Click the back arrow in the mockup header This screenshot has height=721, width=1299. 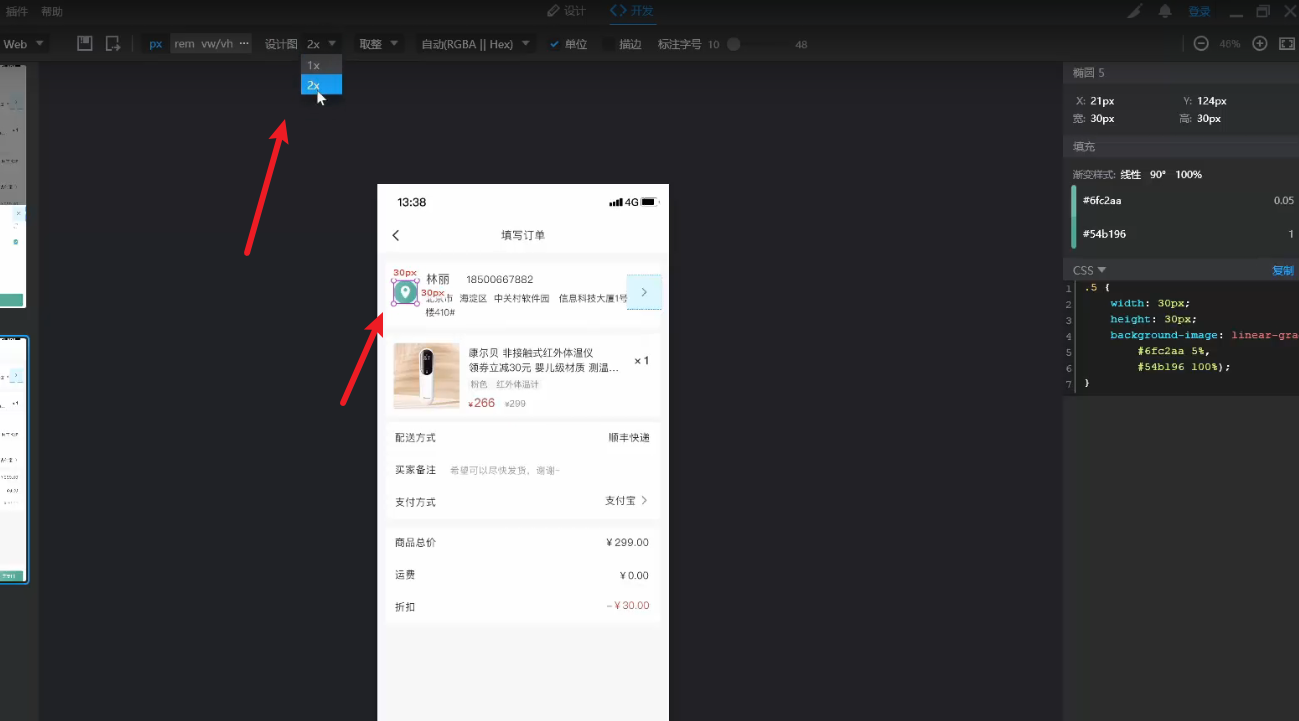(x=396, y=235)
